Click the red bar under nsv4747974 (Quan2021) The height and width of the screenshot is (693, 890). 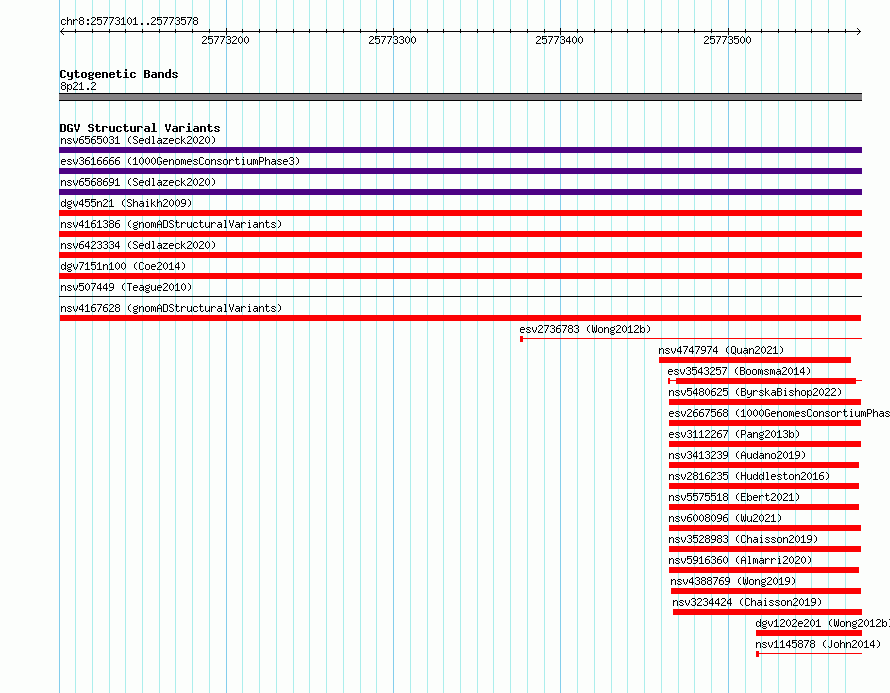pos(755,360)
